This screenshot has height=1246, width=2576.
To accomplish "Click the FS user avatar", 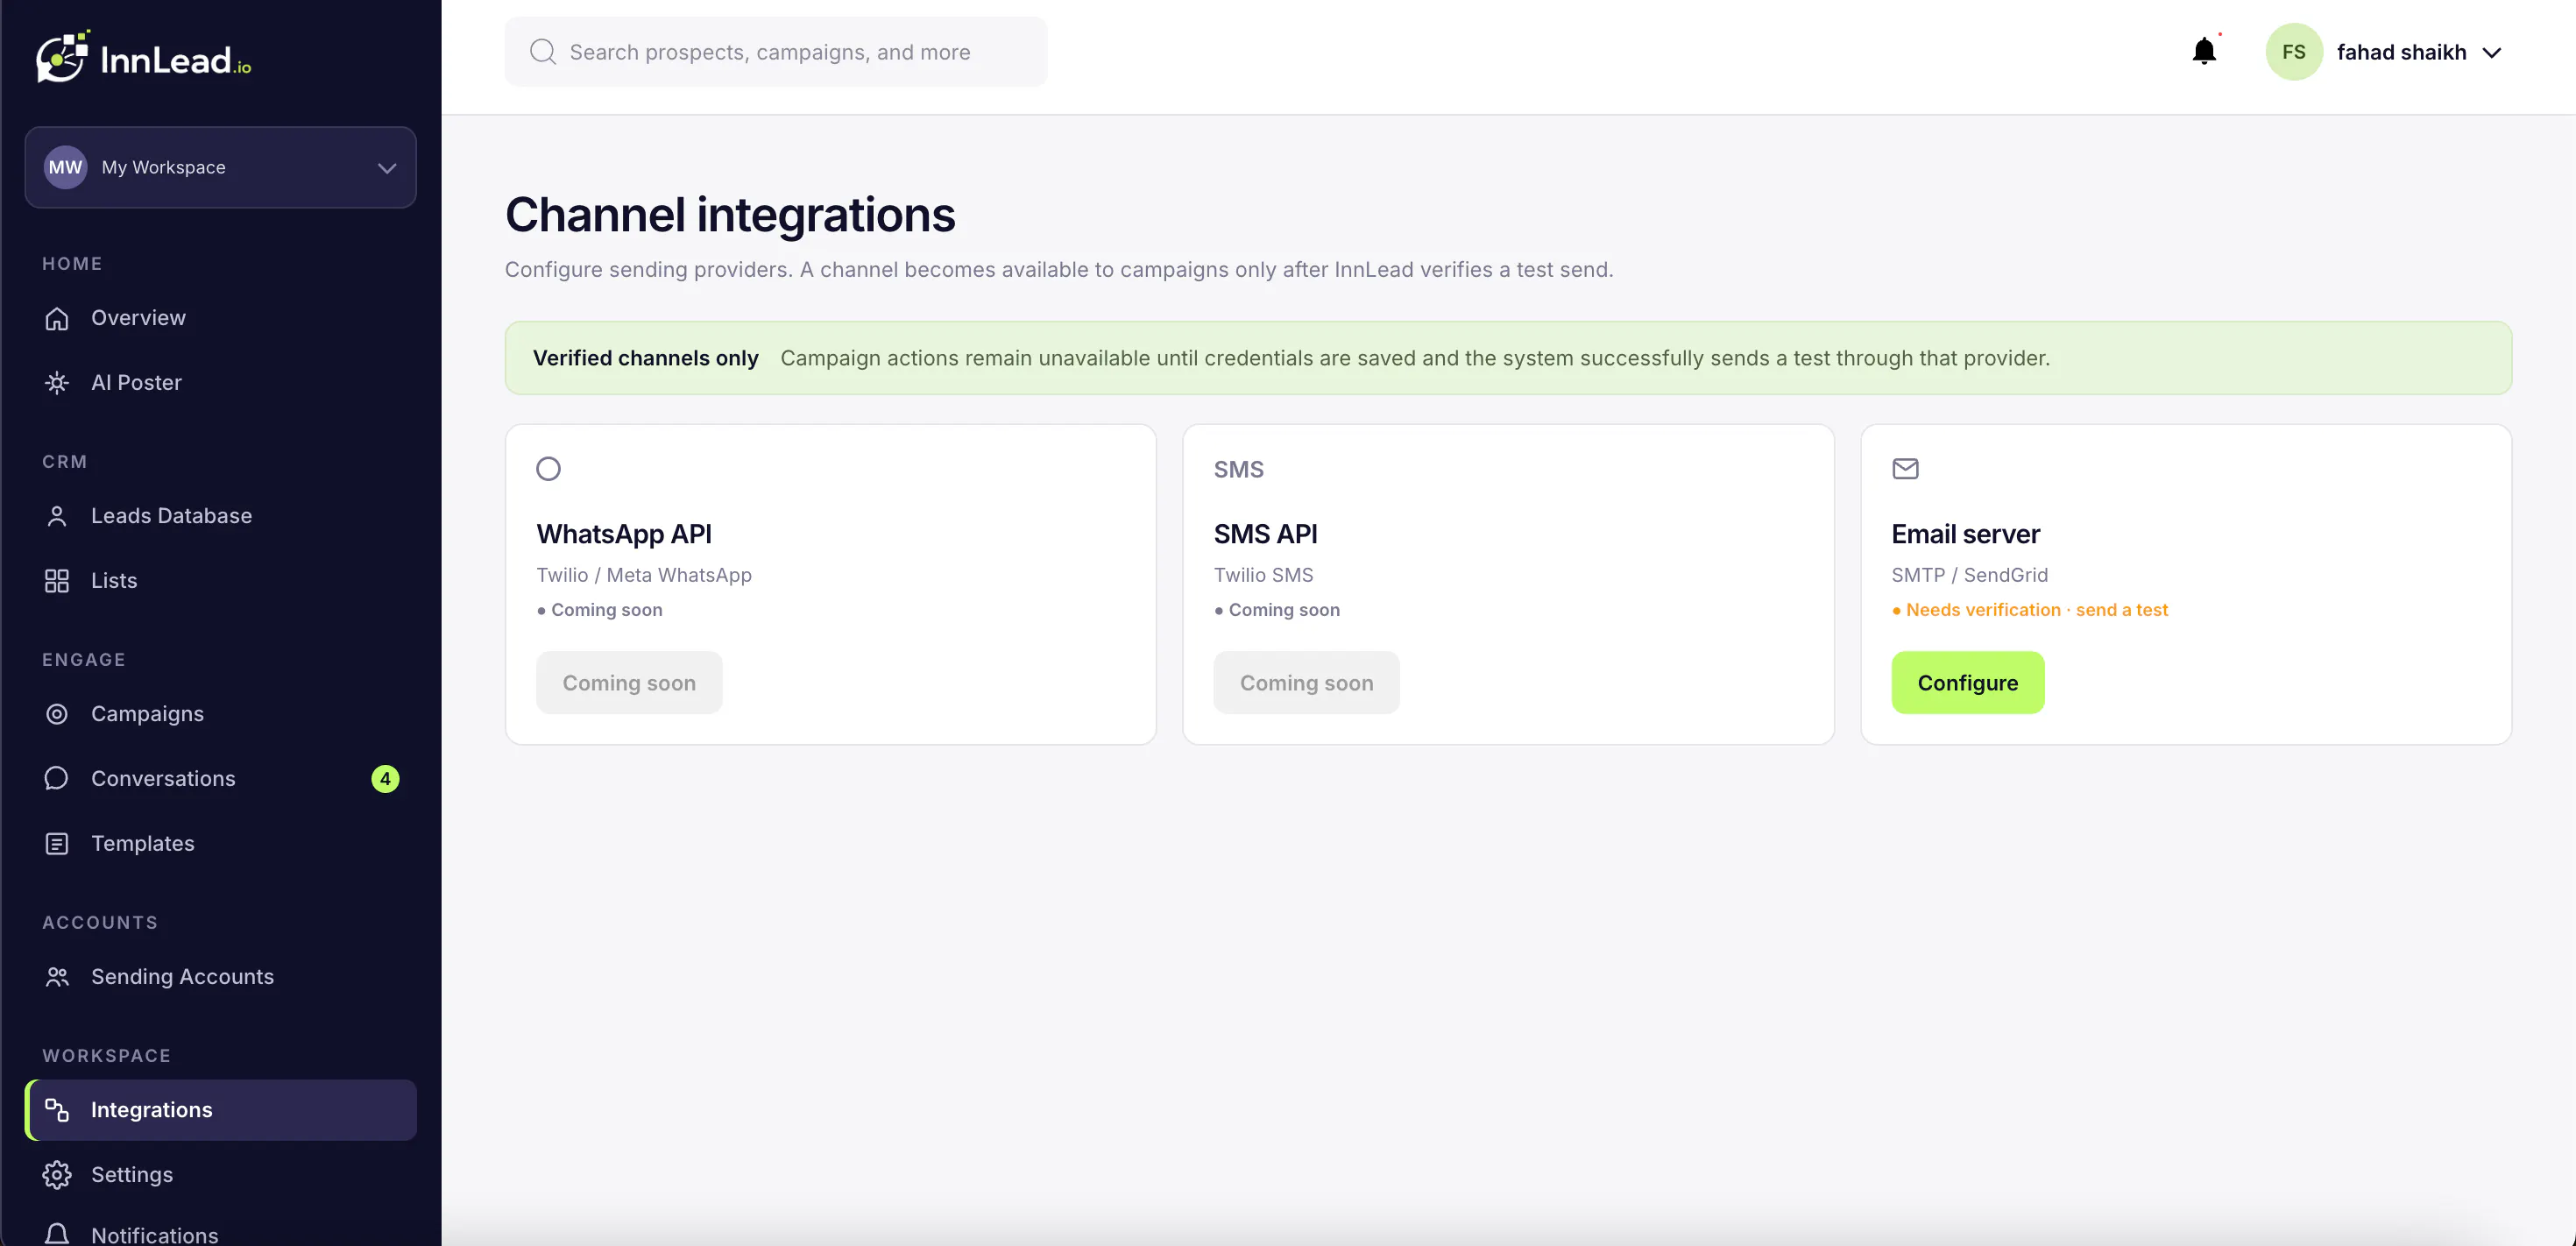I will pos(2294,52).
